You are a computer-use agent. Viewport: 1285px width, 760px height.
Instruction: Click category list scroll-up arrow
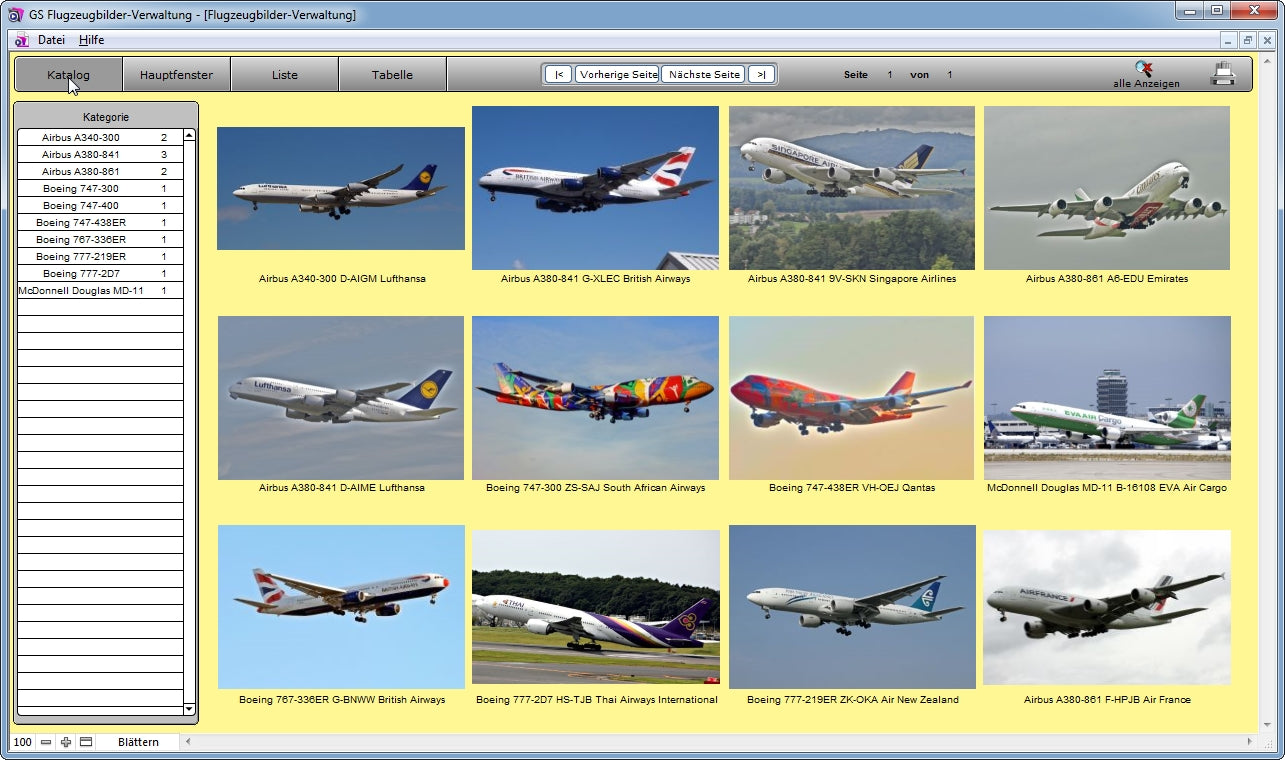pyautogui.click(x=190, y=135)
